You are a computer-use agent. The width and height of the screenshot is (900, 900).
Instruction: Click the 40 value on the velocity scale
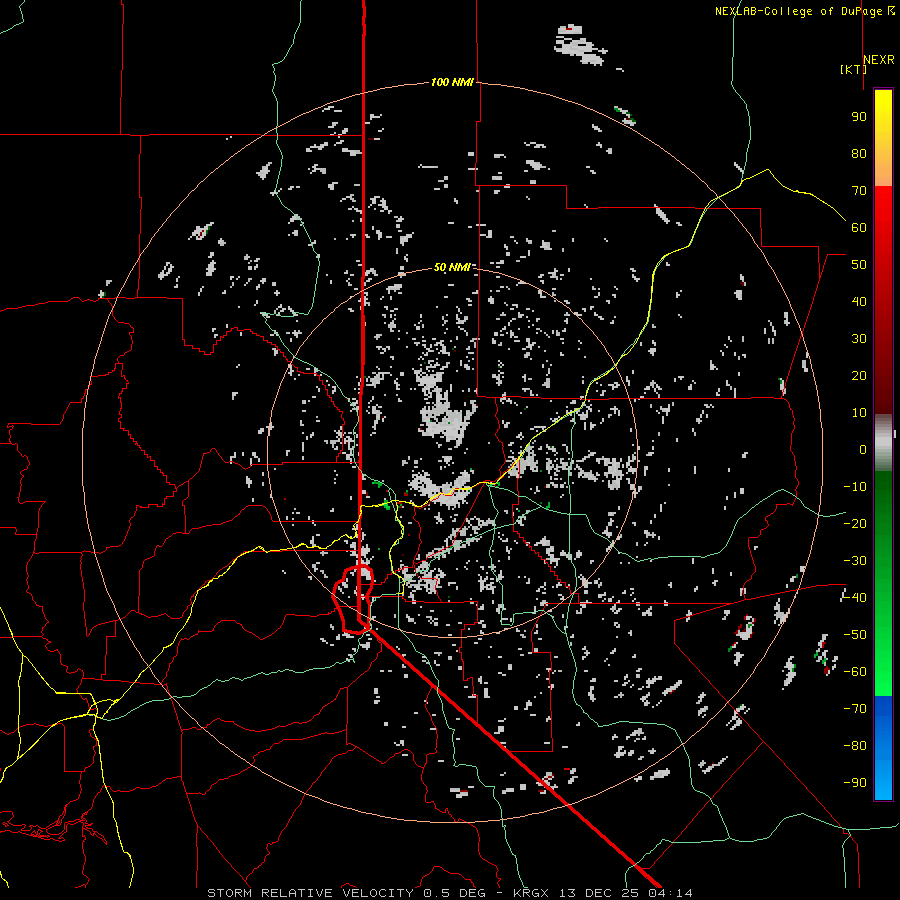click(859, 301)
